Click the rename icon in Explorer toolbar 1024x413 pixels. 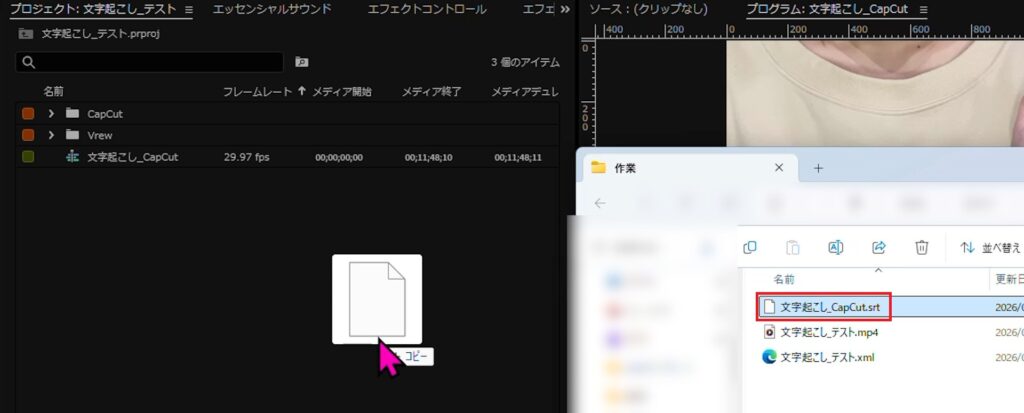pos(836,247)
